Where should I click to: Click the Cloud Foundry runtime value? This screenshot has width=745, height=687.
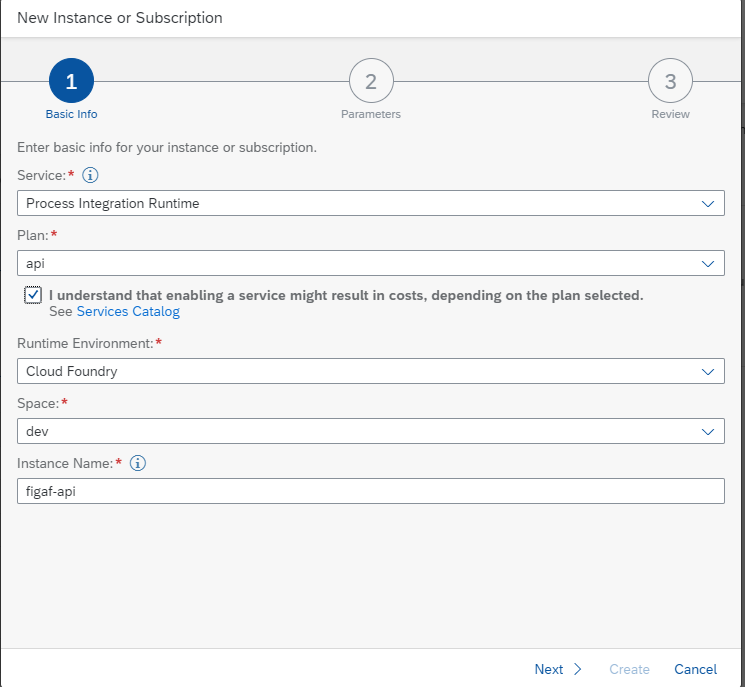[x=72, y=371]
